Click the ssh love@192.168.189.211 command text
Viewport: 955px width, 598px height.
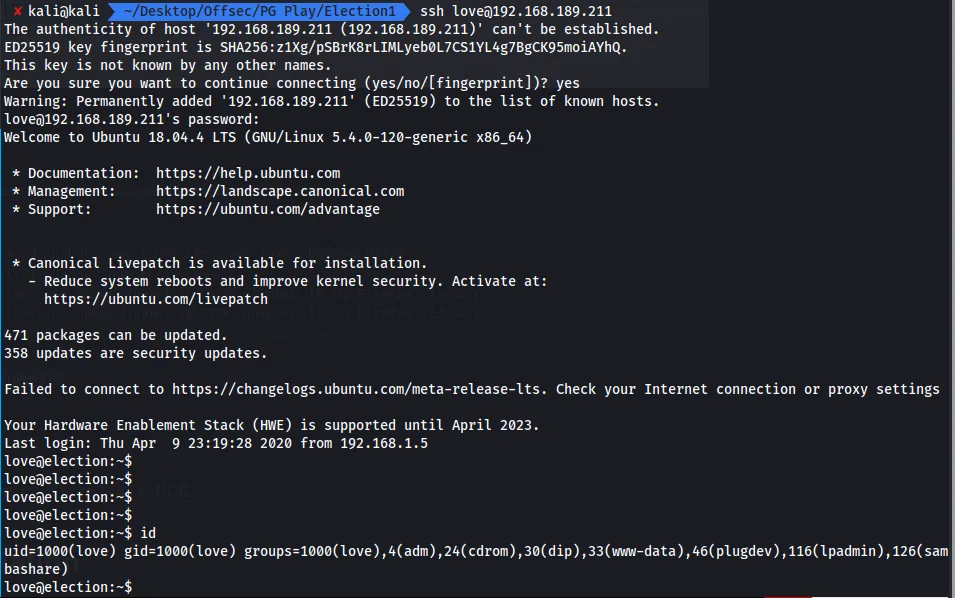(x=515, y=11)
